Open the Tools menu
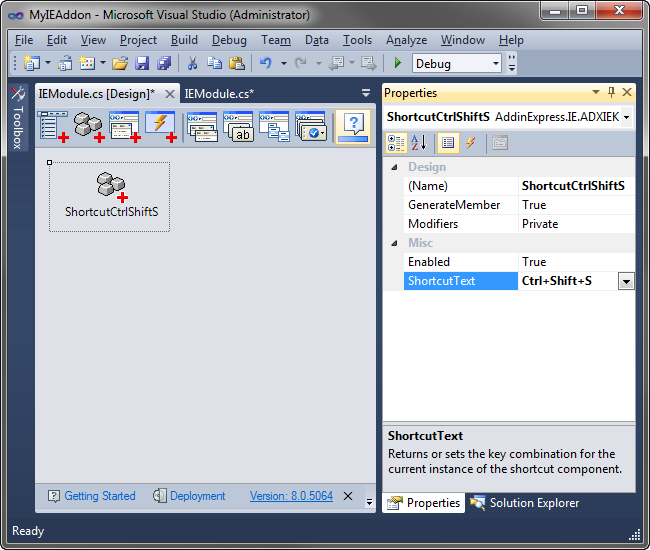This screenshot has width=650, height=550. 357,40
